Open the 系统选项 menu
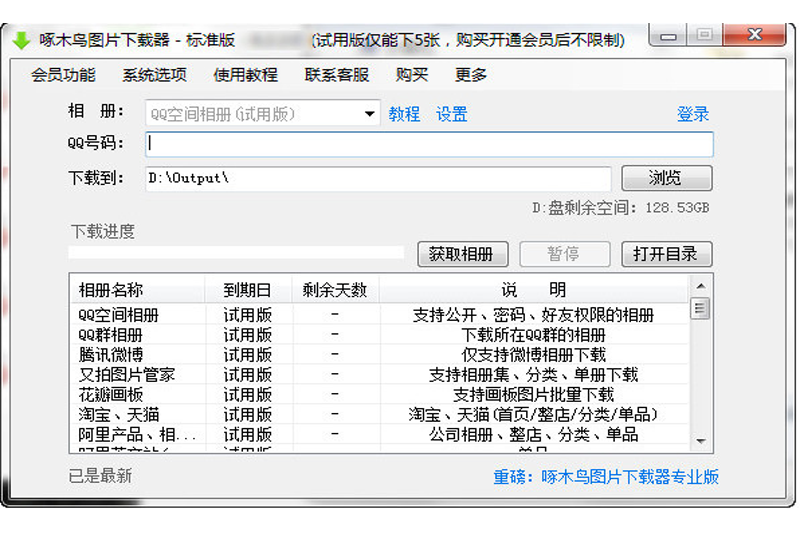Viewport: 800px width, 533px height. pyautogui.click(x=154, y=75)
